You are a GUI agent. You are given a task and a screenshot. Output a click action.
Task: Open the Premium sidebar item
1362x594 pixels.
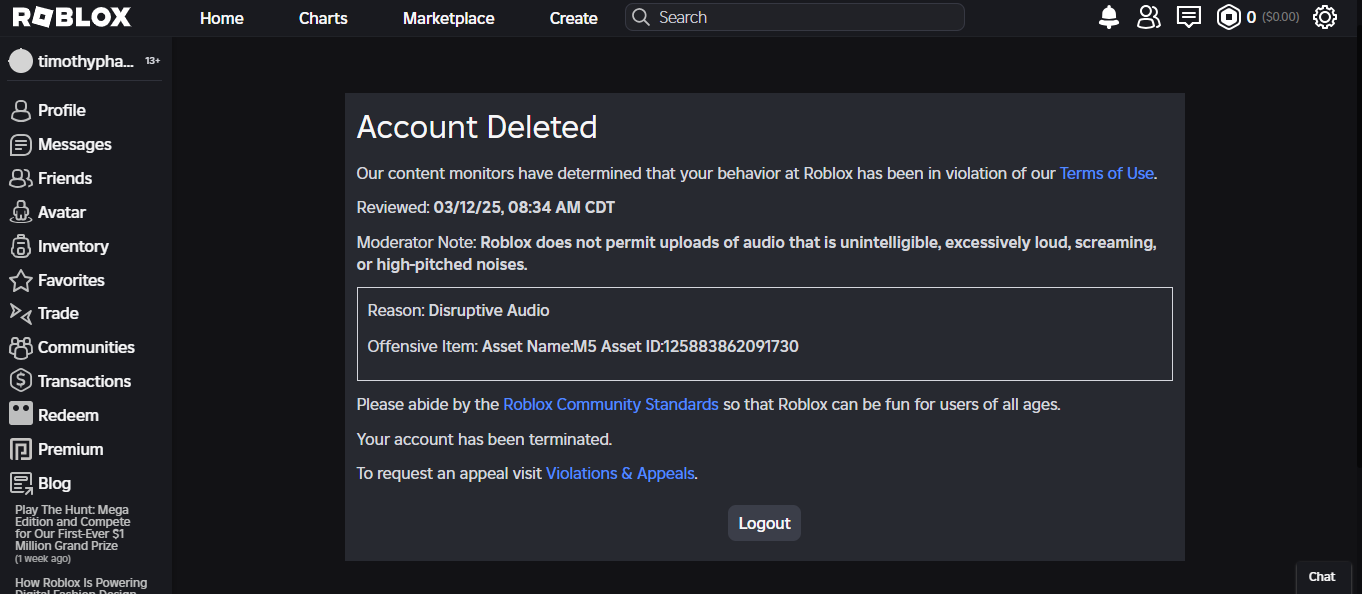point(68,449)
